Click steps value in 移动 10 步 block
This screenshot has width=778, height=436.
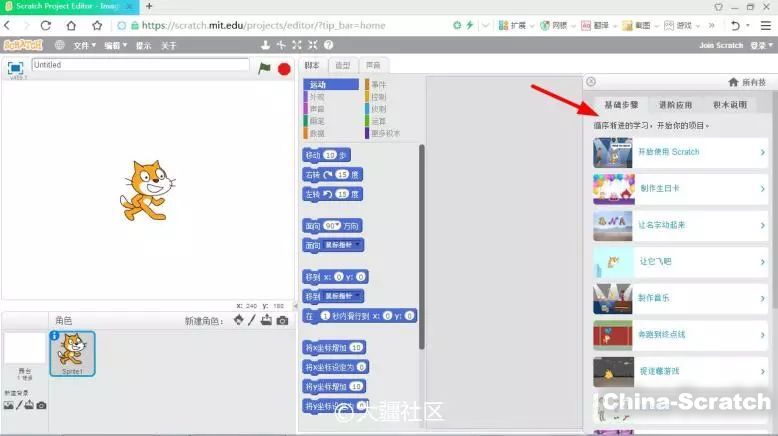(x=330, y=155)
